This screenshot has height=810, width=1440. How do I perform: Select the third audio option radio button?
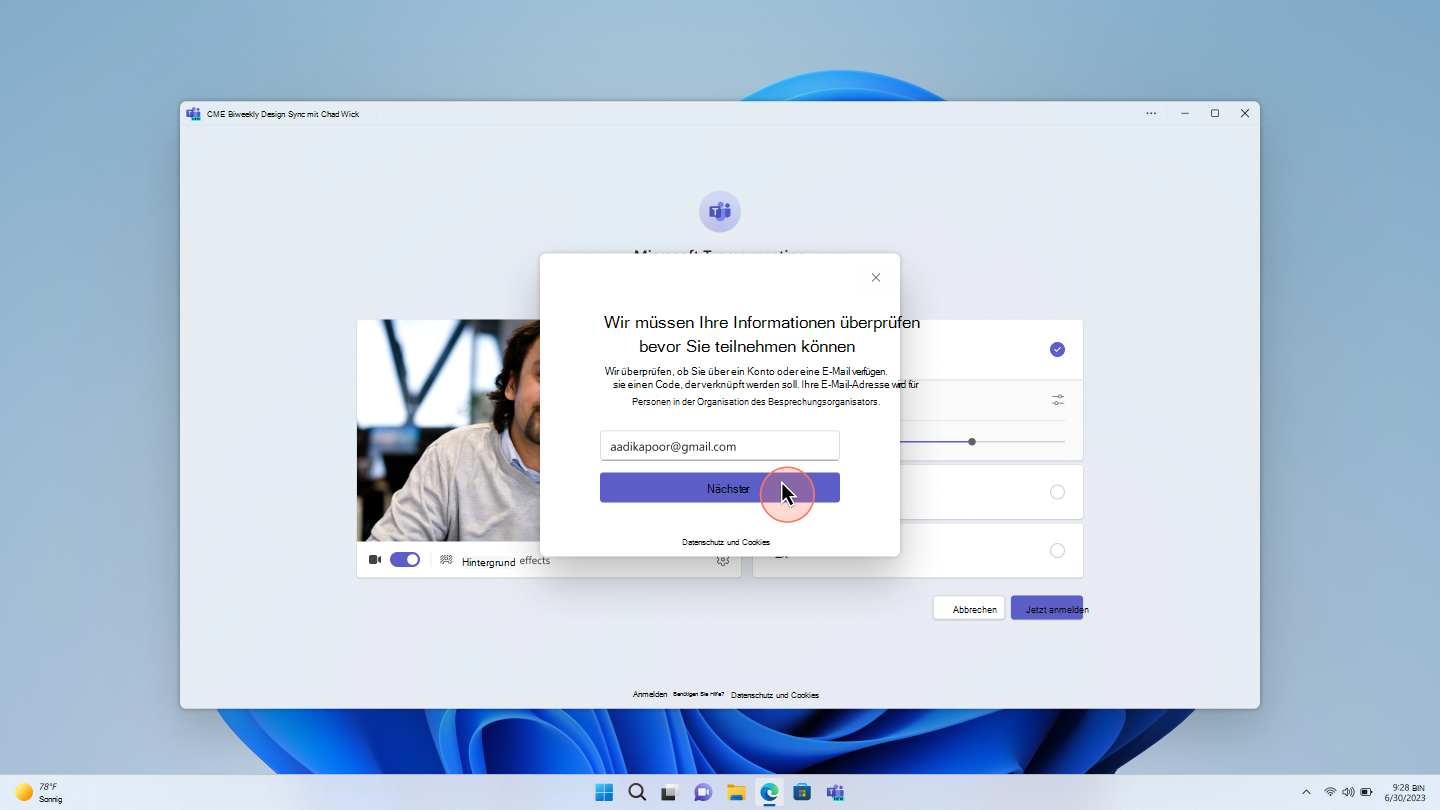(x=1057, y=551)
